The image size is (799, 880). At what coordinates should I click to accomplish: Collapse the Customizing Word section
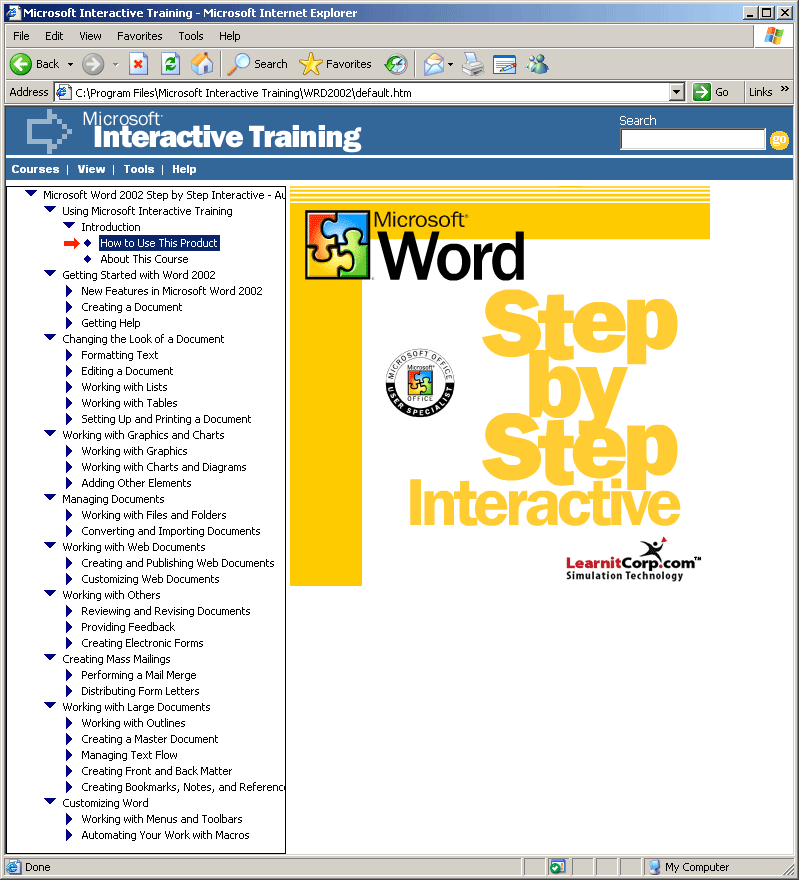(50, 802)
